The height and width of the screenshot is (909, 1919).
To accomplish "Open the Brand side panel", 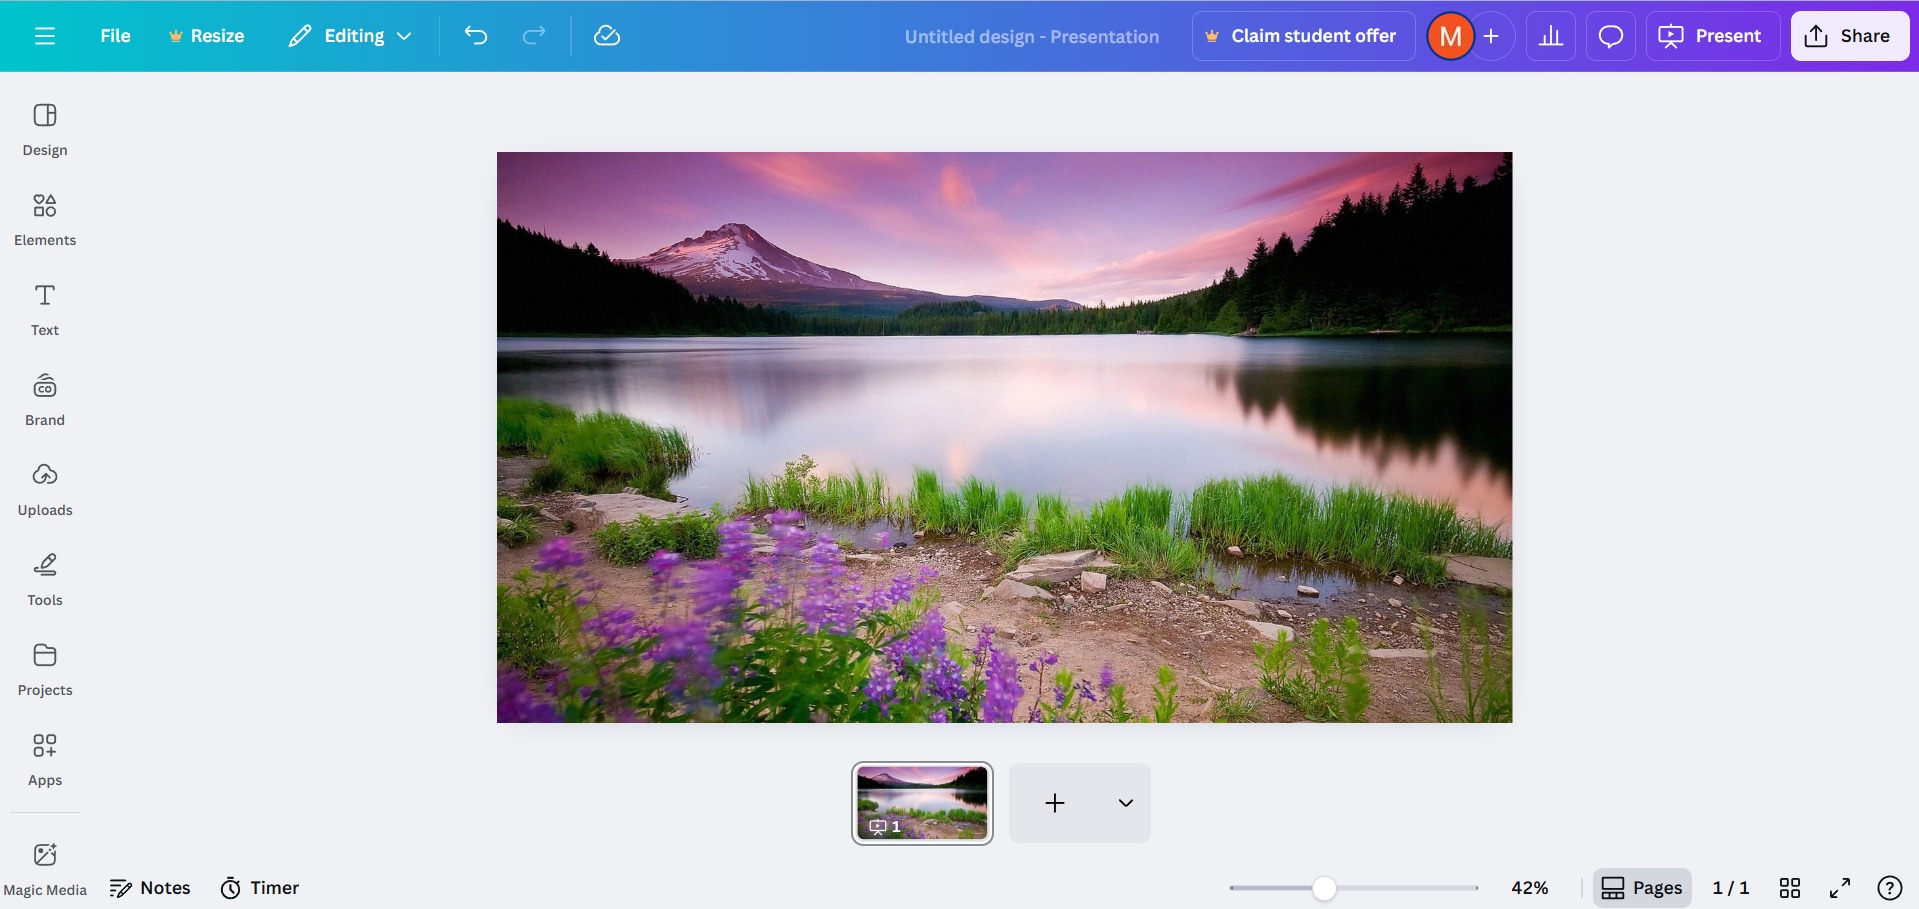I will 45,400.
